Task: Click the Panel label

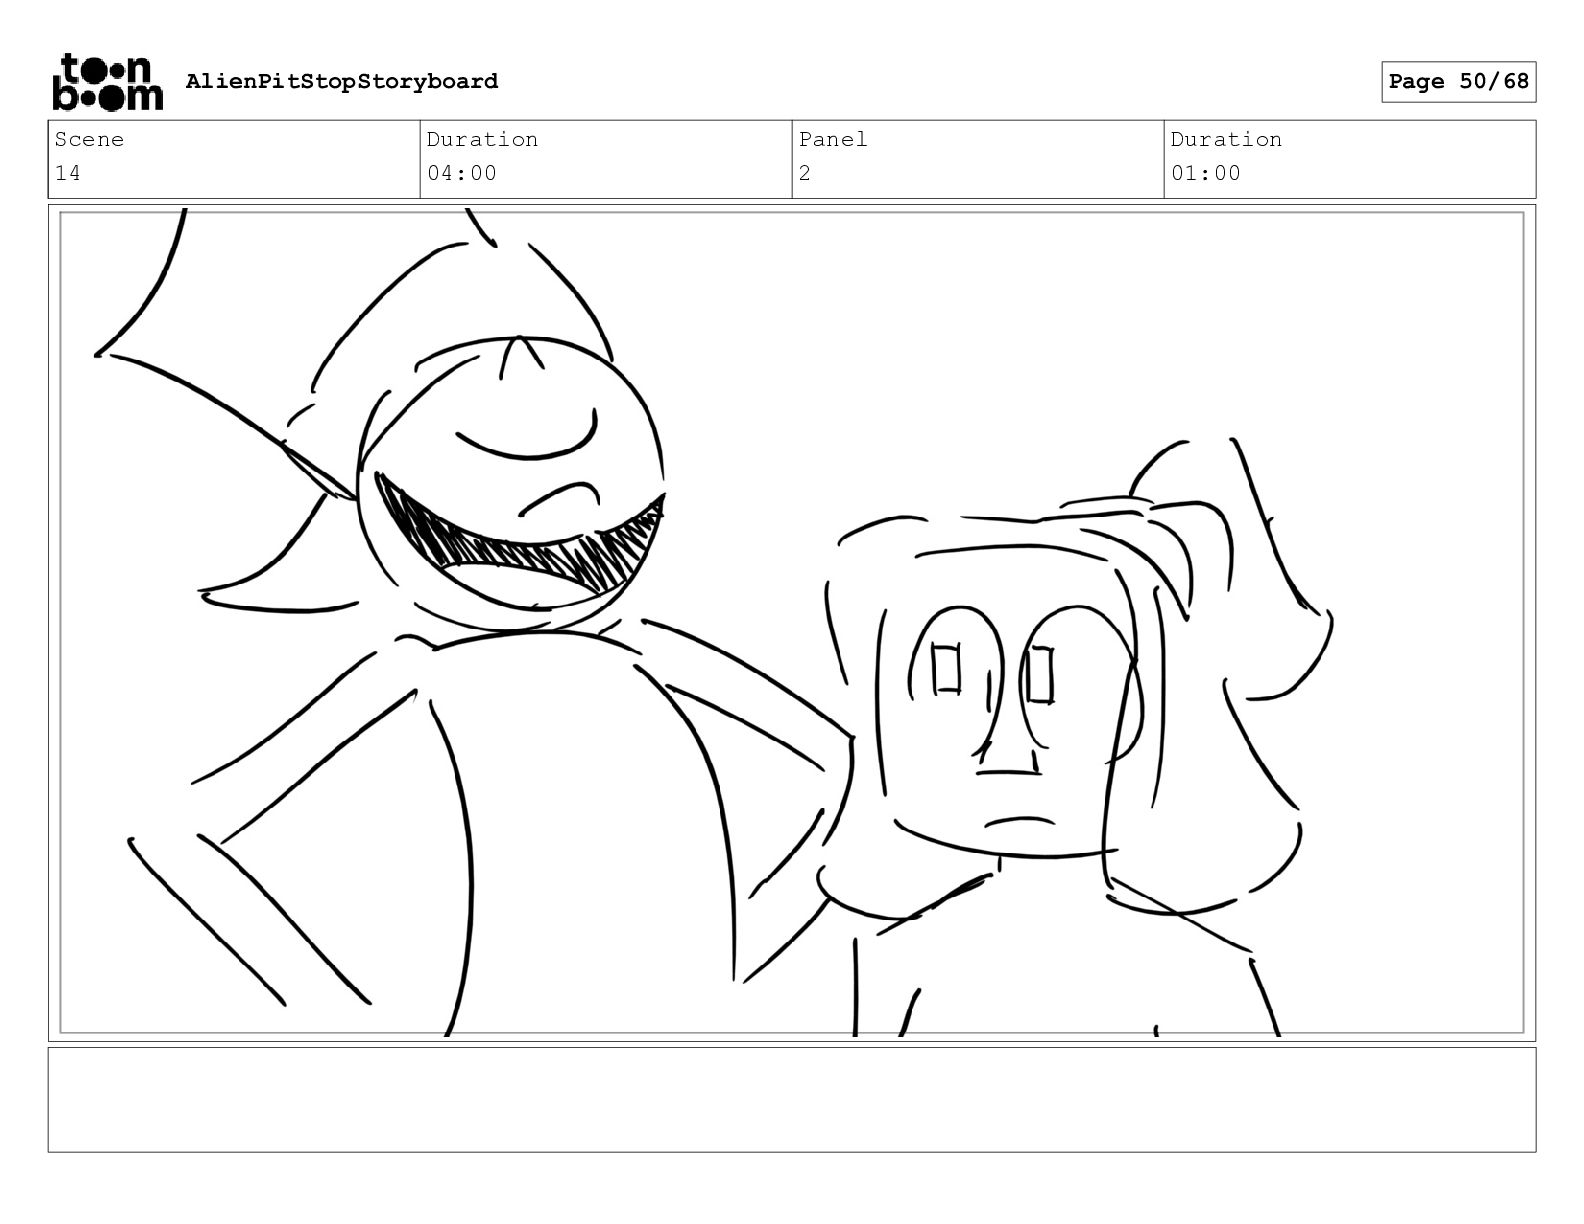Action: click(x=833, y=139)
